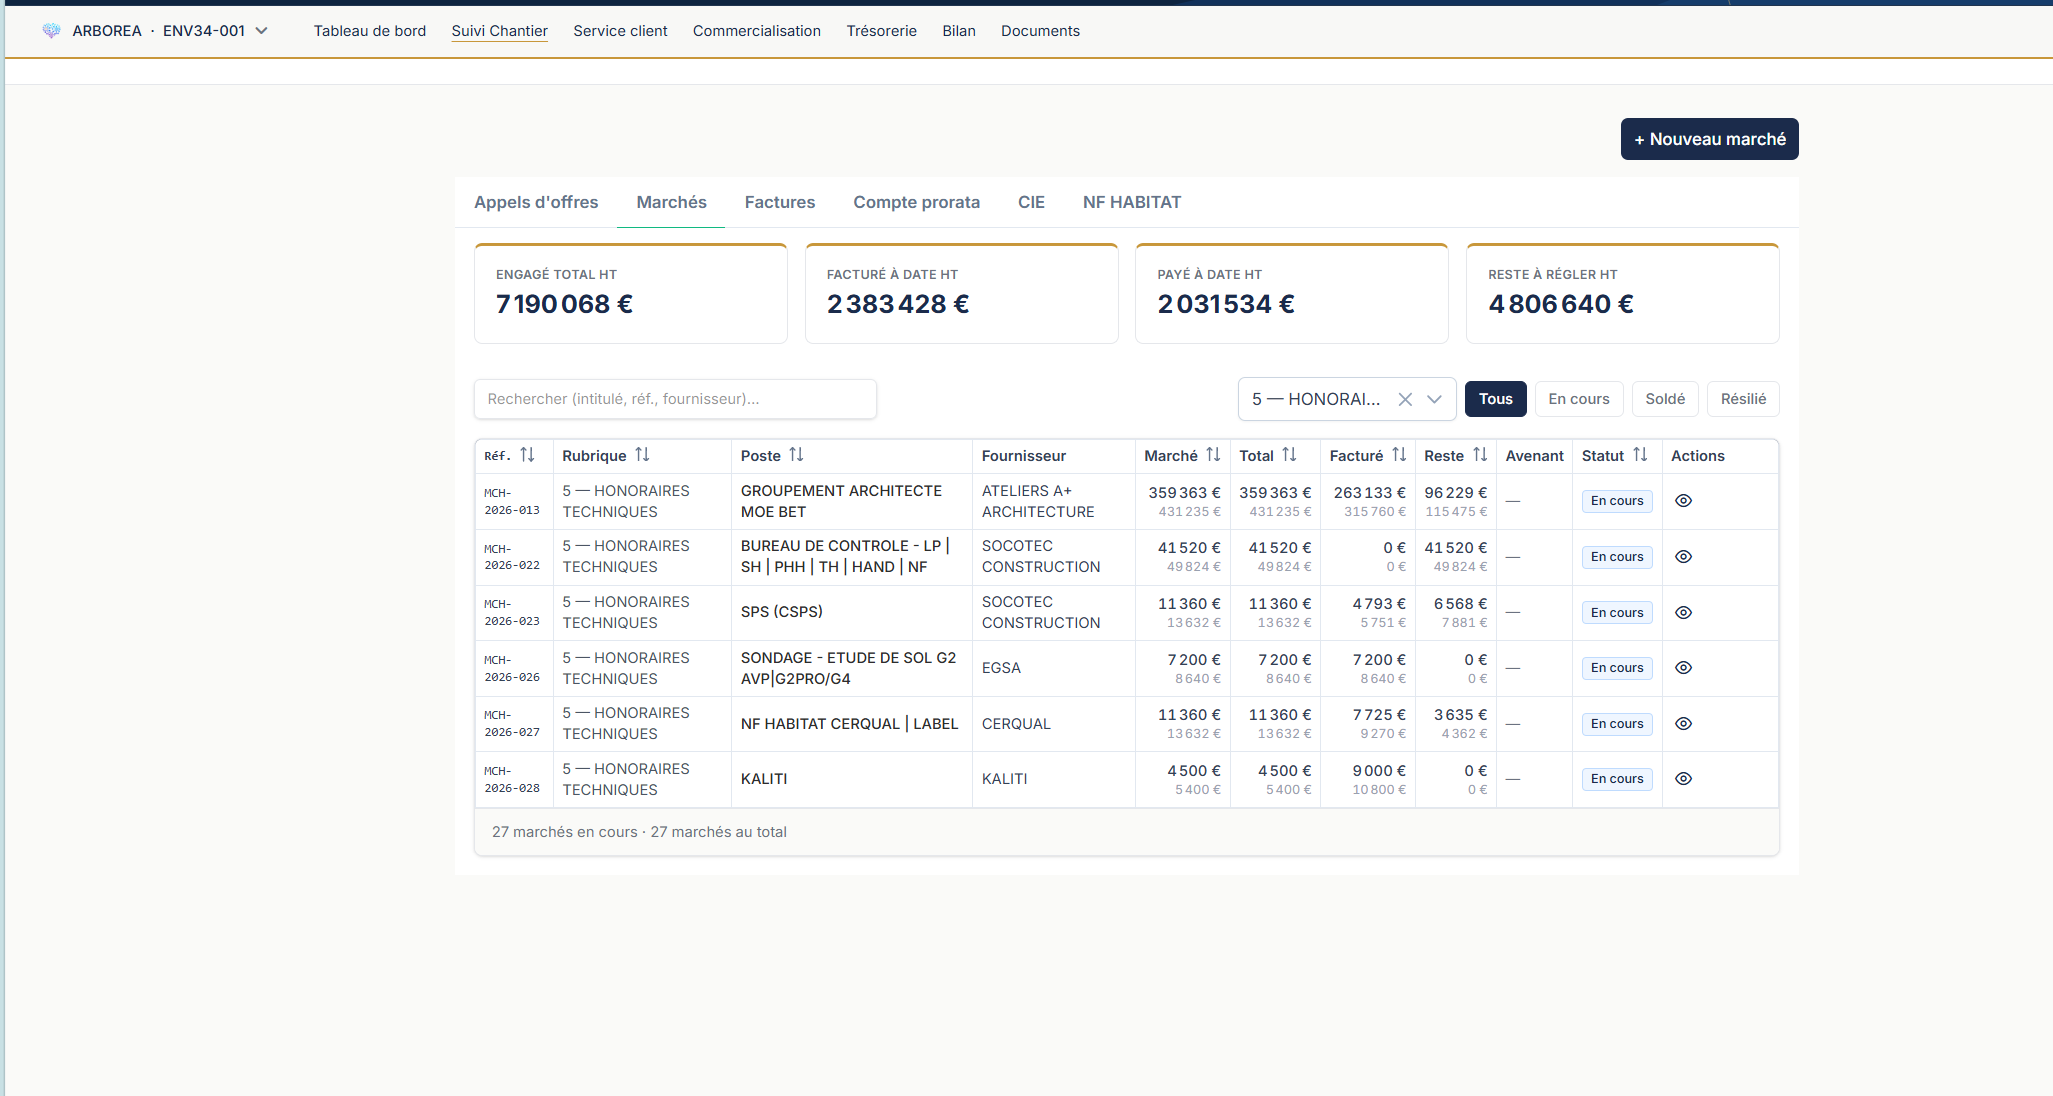
Task: Open Bilan menu
Action: click(959, 31)
